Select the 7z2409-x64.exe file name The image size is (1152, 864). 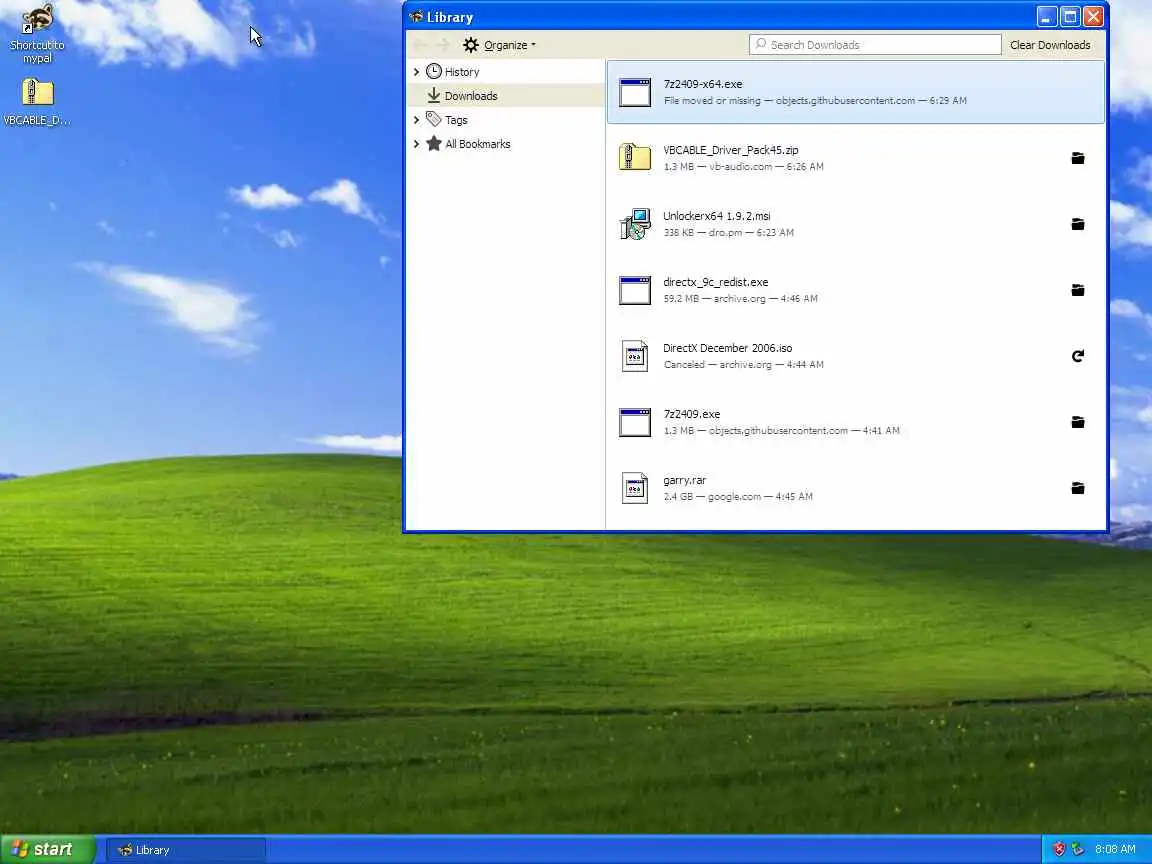[x=702, y=84]
